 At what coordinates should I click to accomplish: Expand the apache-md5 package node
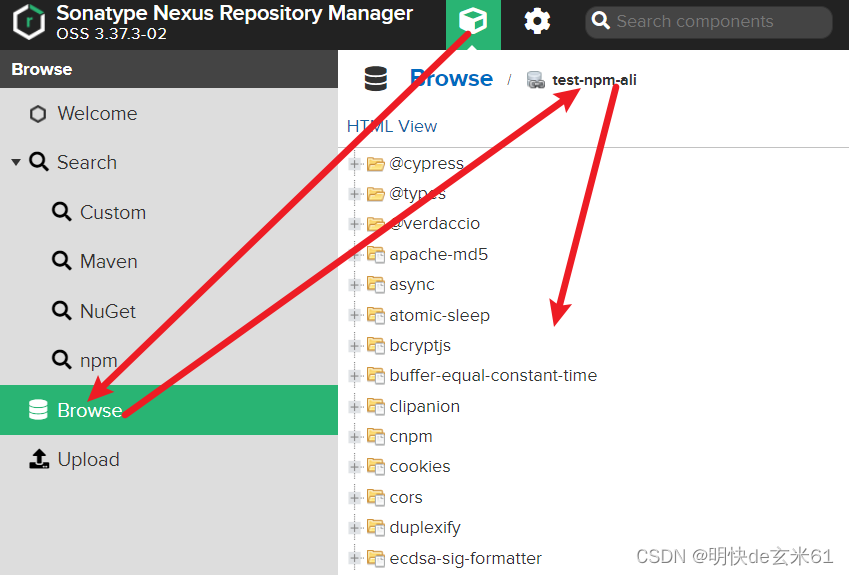(355, 254)
